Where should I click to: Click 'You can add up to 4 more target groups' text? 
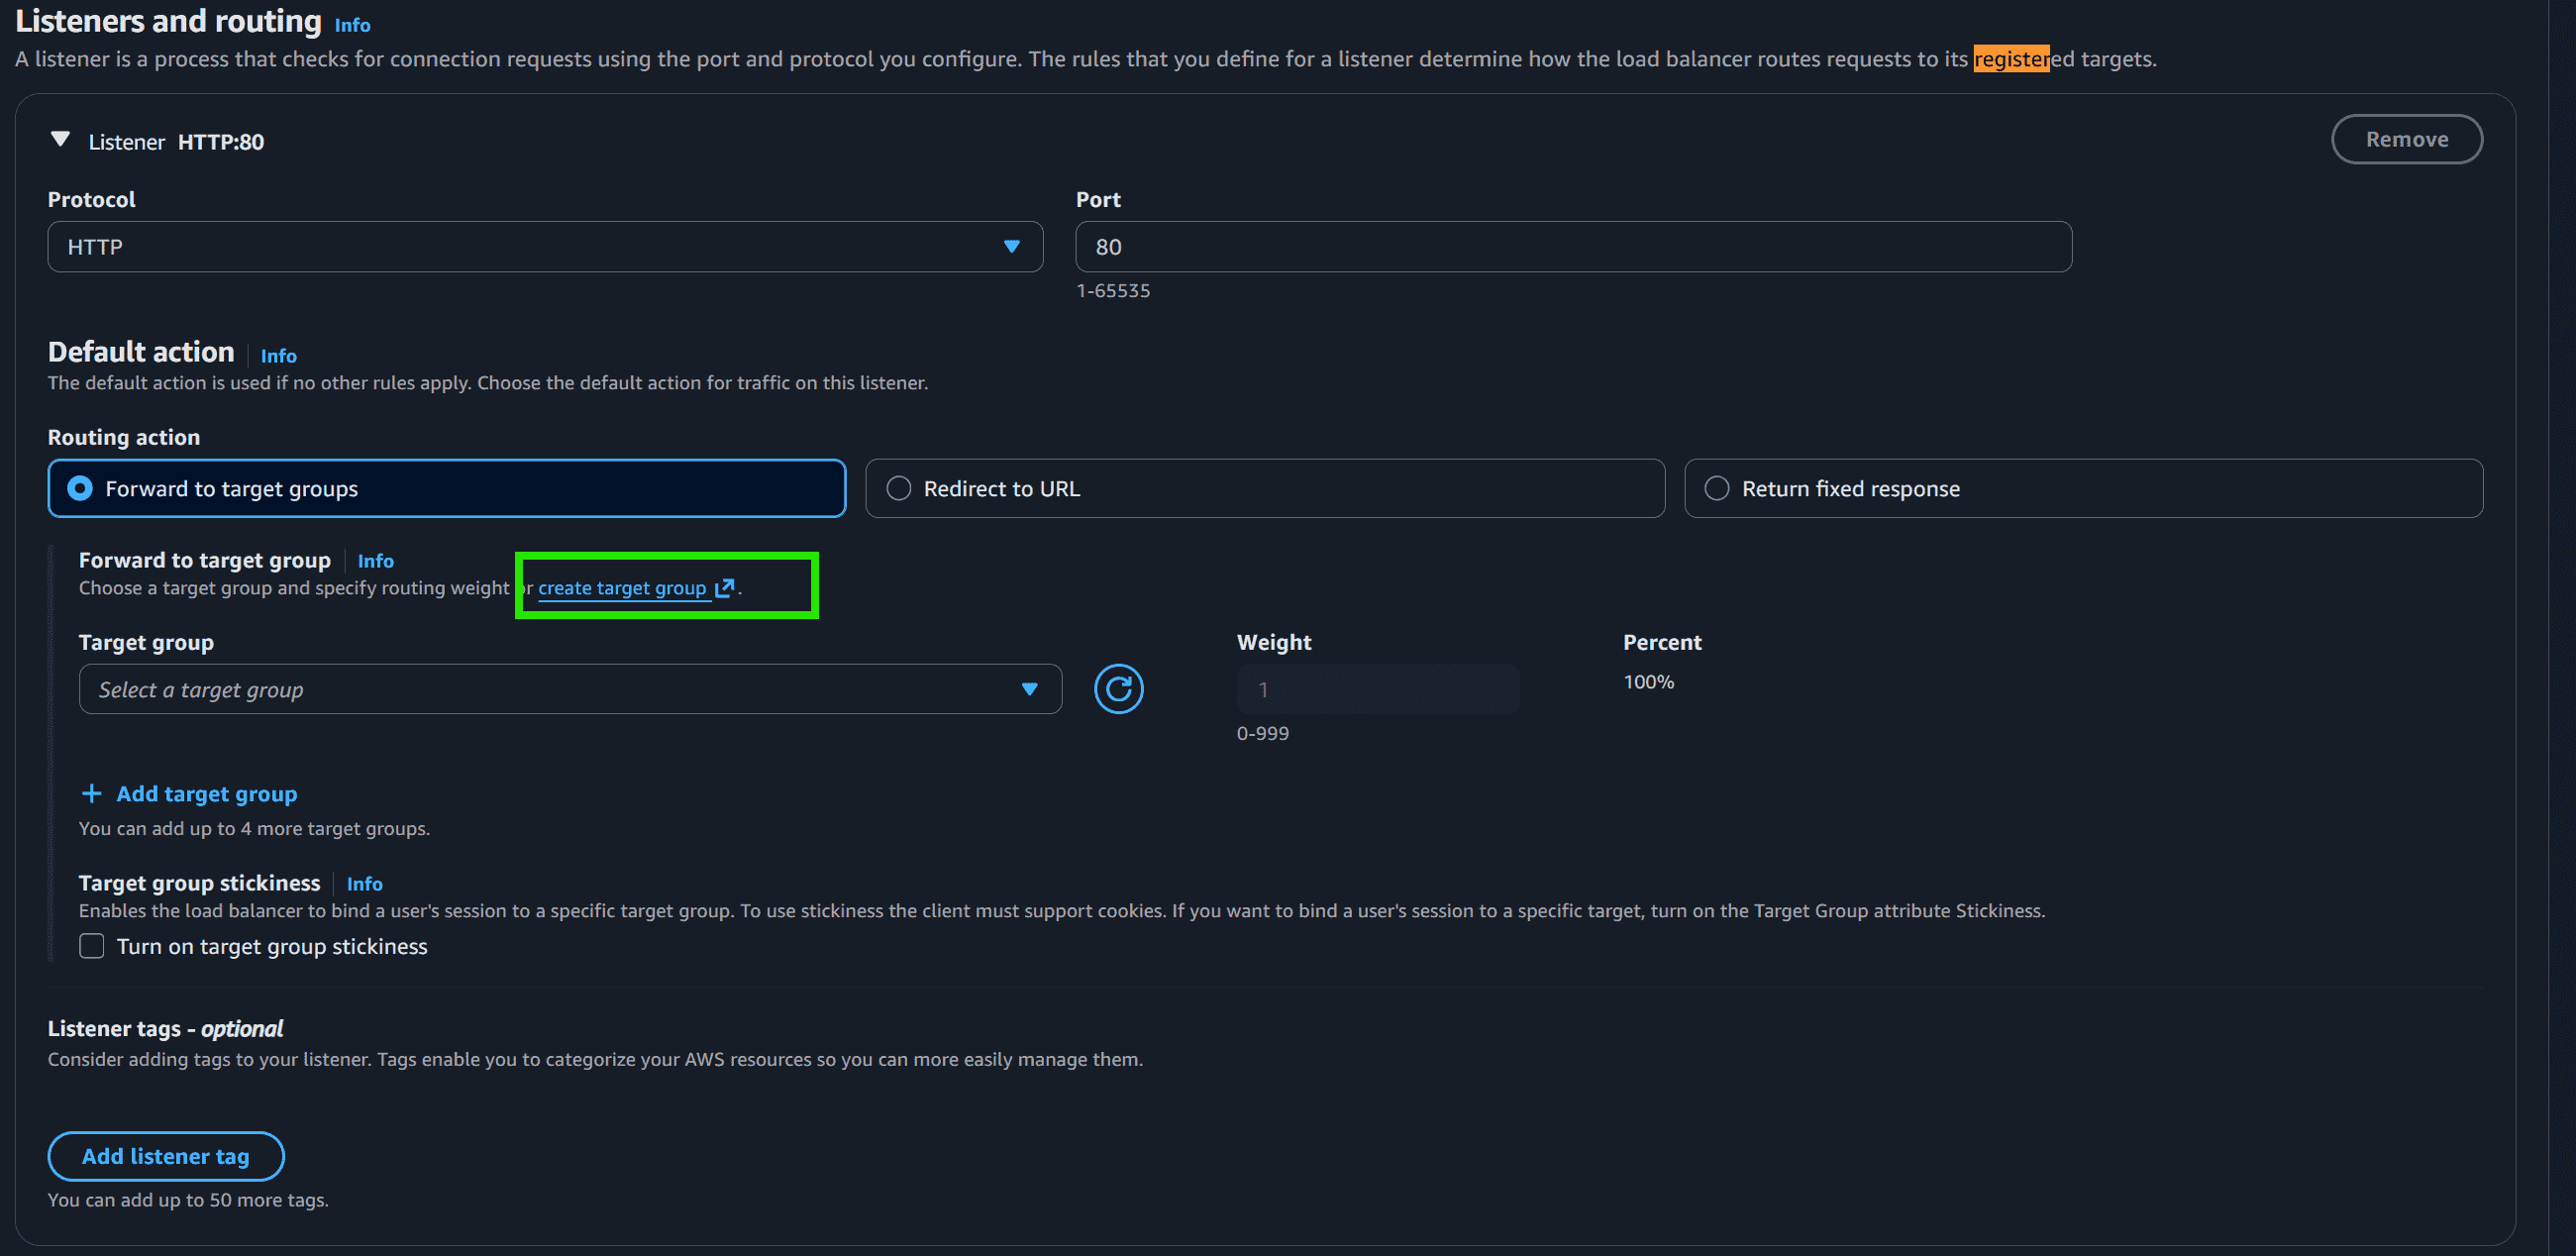[254, 829]
